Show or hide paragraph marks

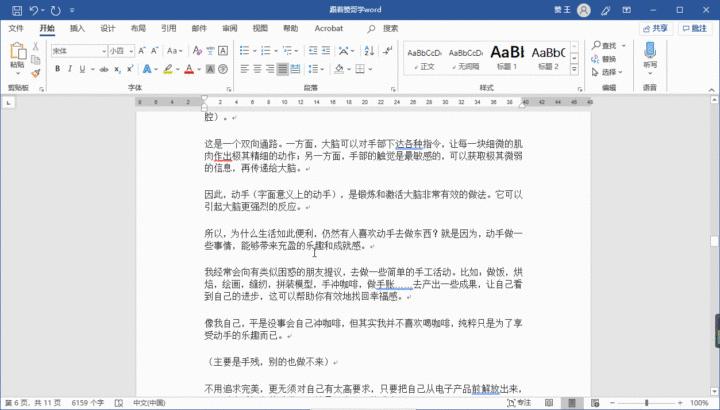(388, 51)
